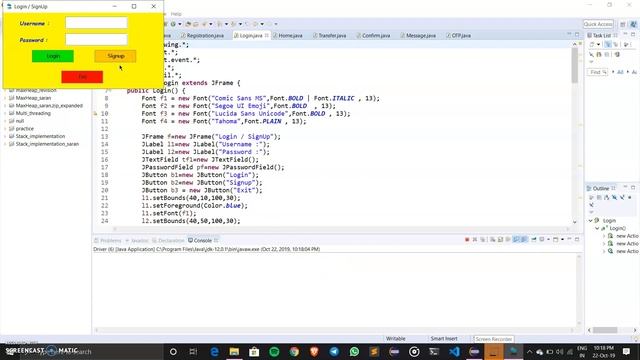
Task: Collapse the Login class in Outline
Action: pos(590,220)
